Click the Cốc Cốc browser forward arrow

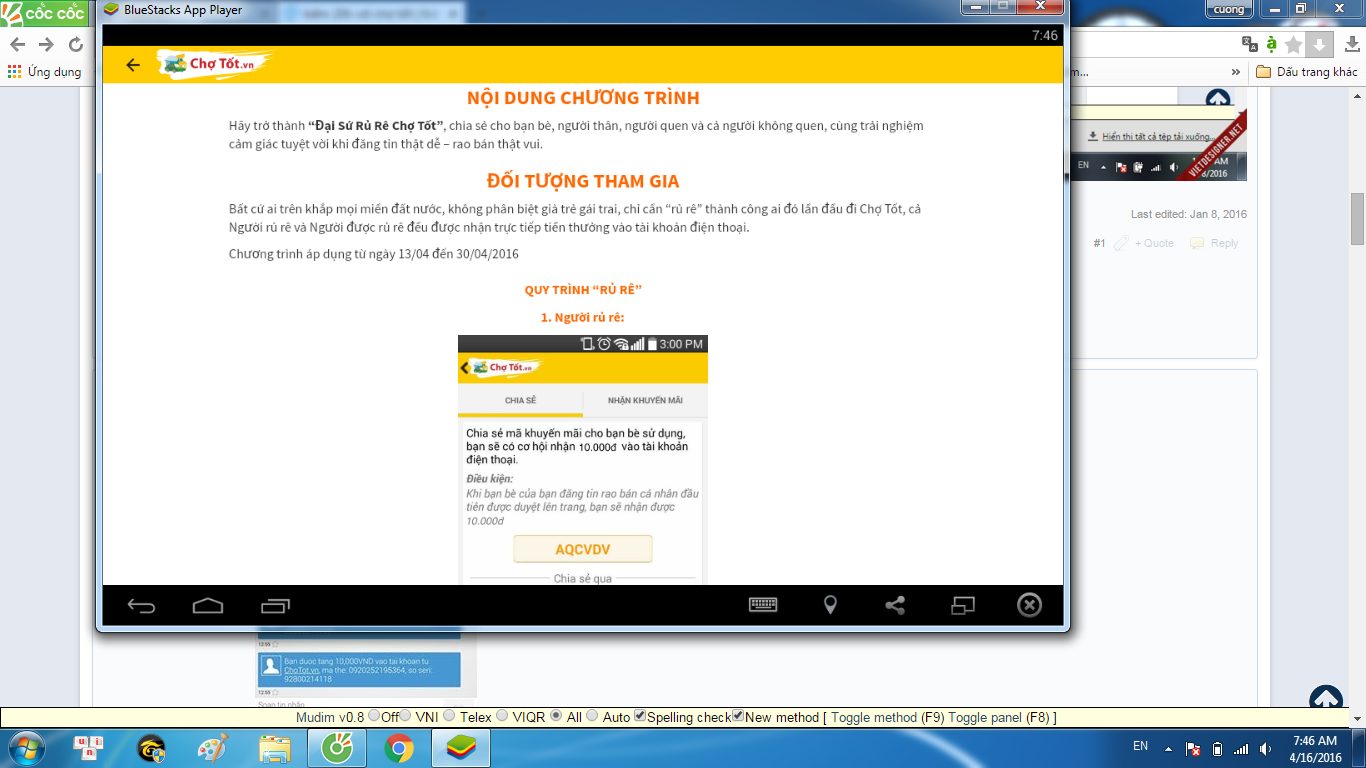[46, 45]
